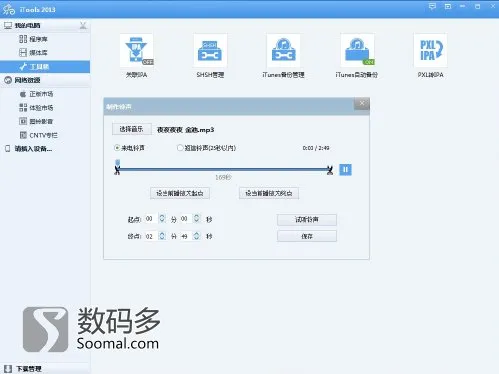499x374 pixels.
Task: Click the 169秒 duration label
Action: pyautogui.click(x=223, y=177)
